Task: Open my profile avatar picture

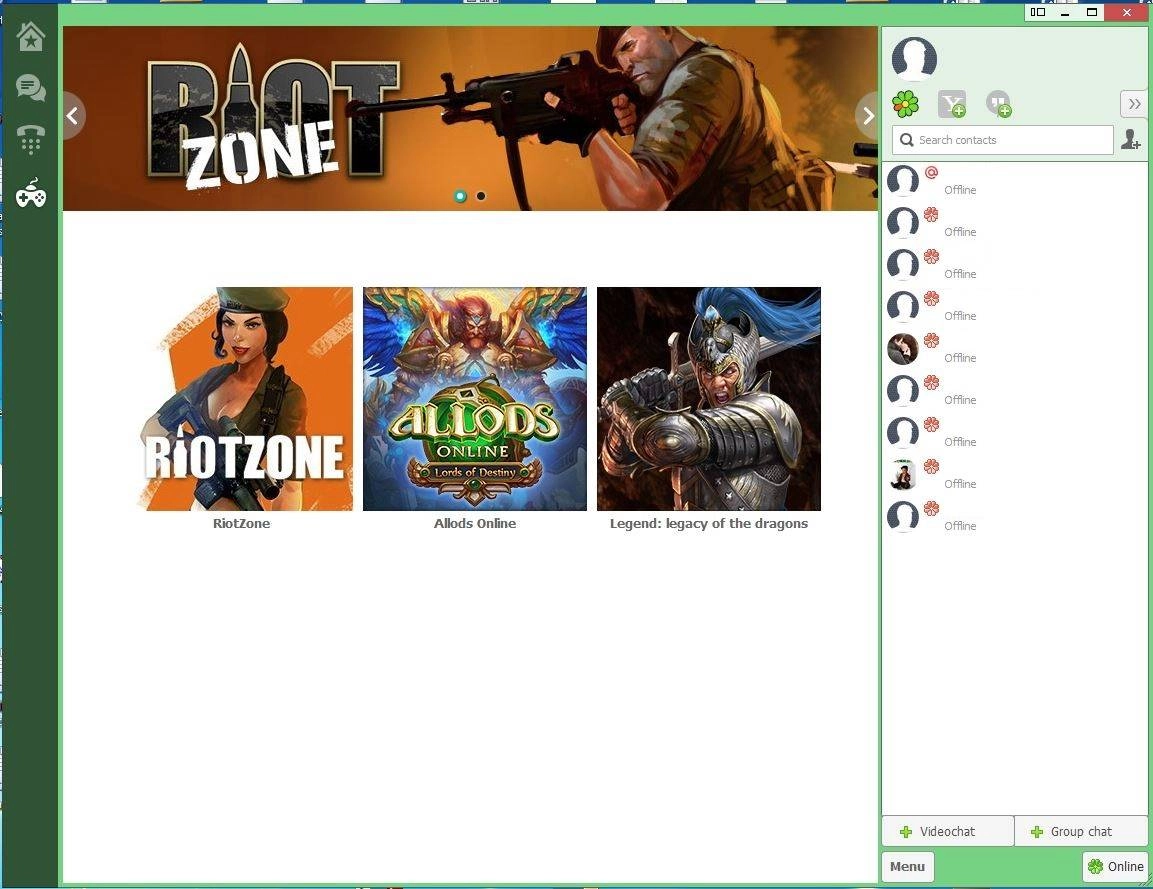Action: coord(914,58)
